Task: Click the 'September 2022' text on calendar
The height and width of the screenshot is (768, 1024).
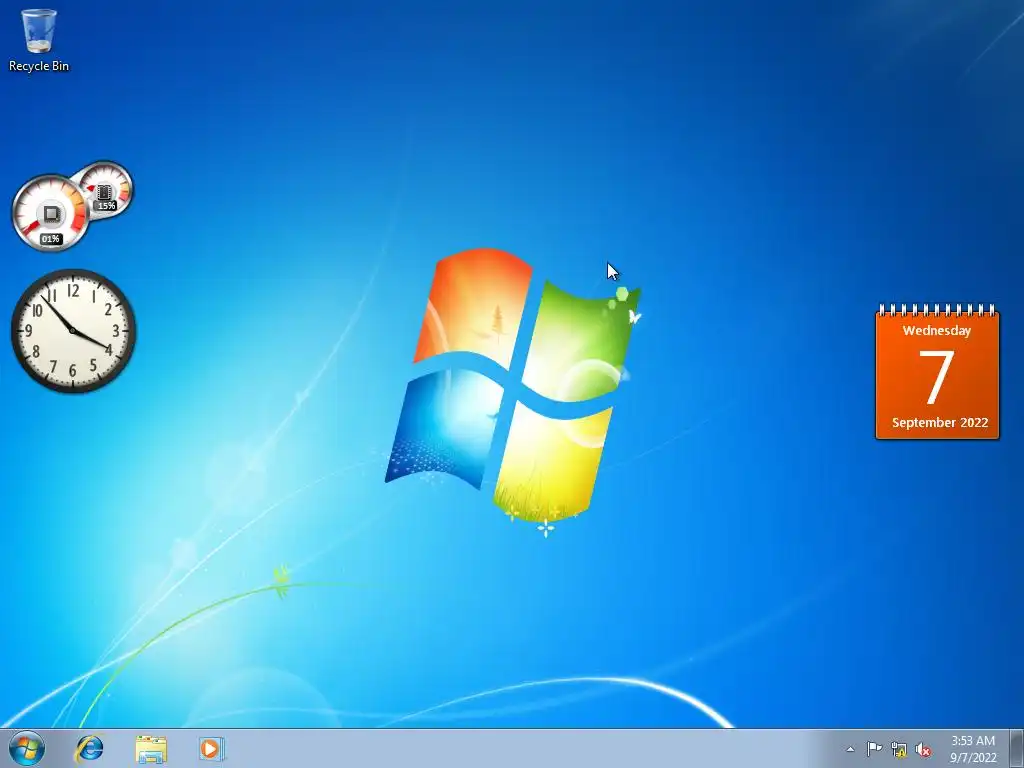Action: point(940,423)
